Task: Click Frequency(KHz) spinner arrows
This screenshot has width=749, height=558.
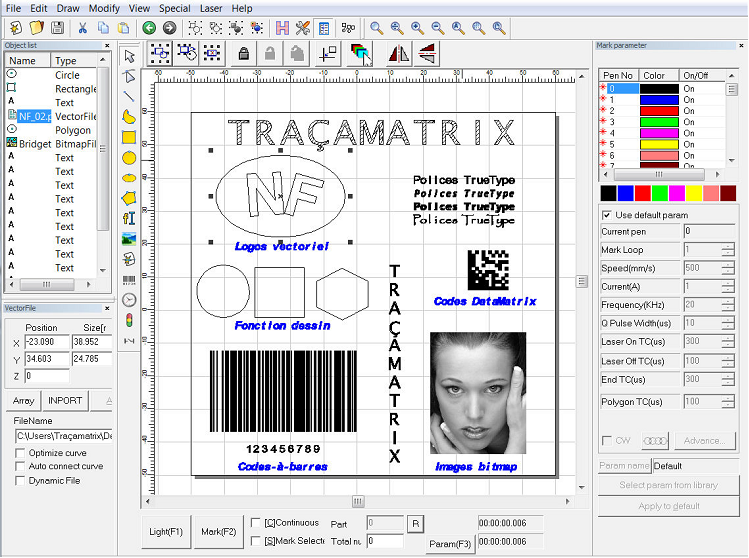Action: pos(728,305)
